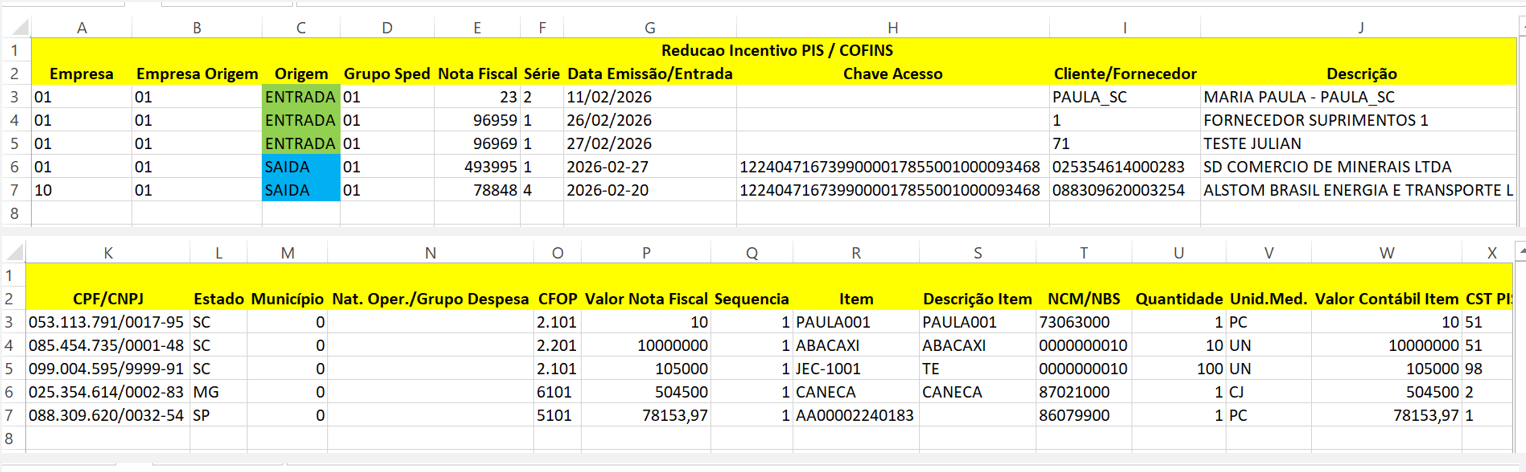Select the Nota Fiscal header cell
The height and width of the screenshot is (472, 1526).
[477, 74]
